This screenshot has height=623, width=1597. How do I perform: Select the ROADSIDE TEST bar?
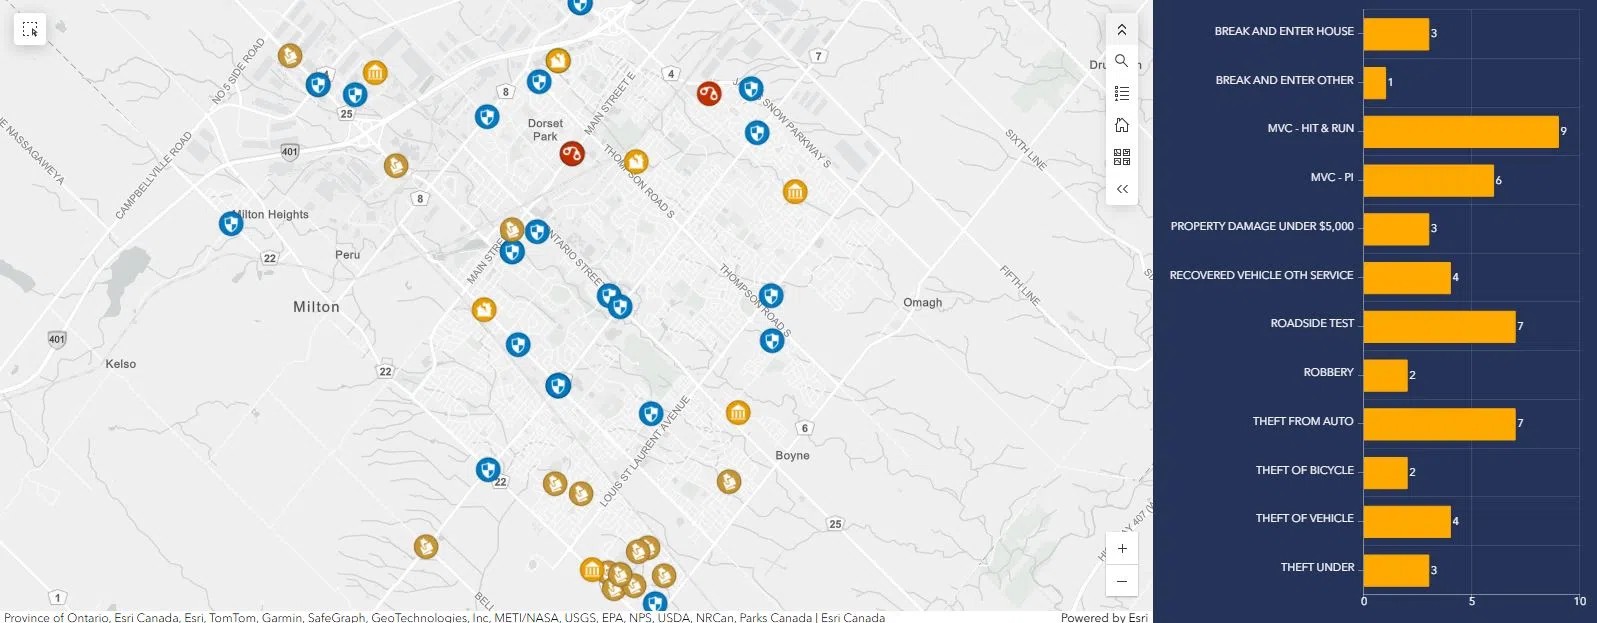(1438, 327)
